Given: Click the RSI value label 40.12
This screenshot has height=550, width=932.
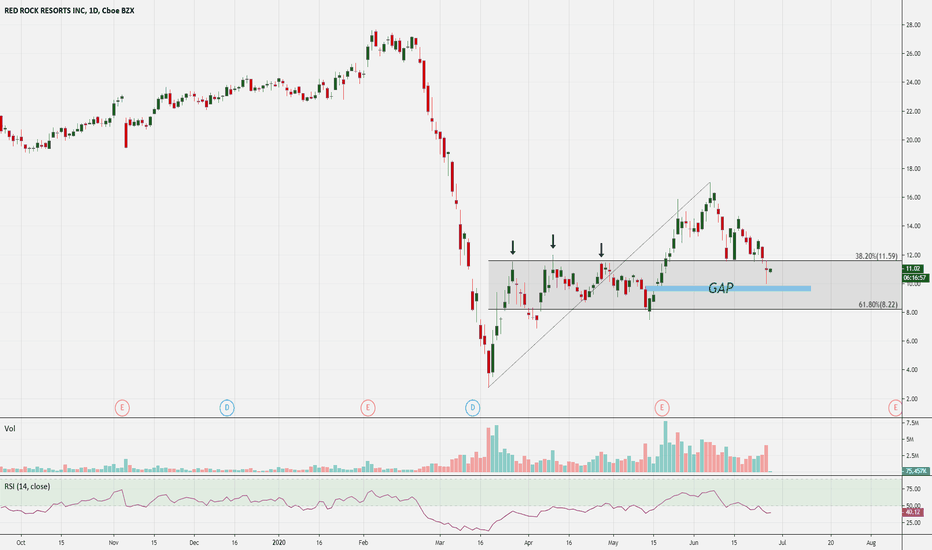Looking at the screenshot, I should tap(914, 512).
